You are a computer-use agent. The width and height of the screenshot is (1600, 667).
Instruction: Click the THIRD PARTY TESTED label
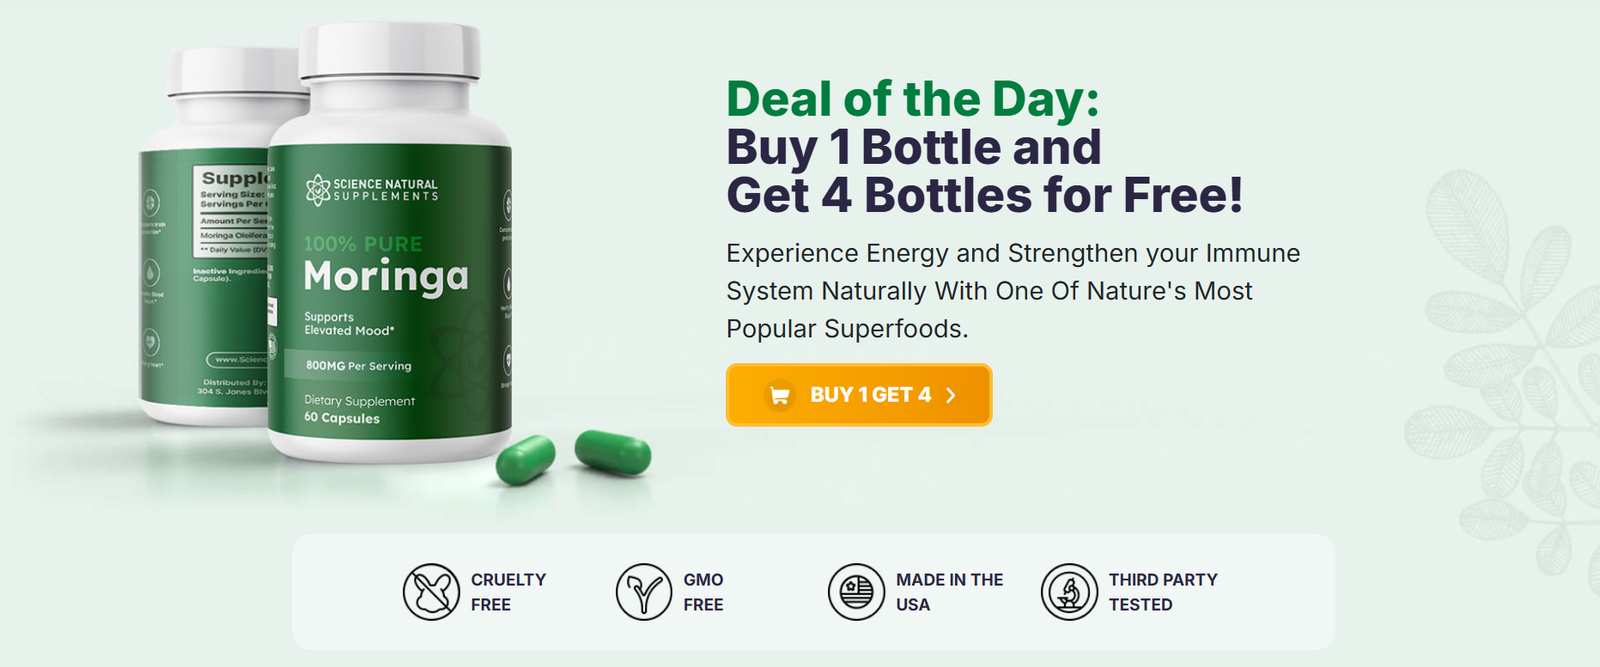1163,592
